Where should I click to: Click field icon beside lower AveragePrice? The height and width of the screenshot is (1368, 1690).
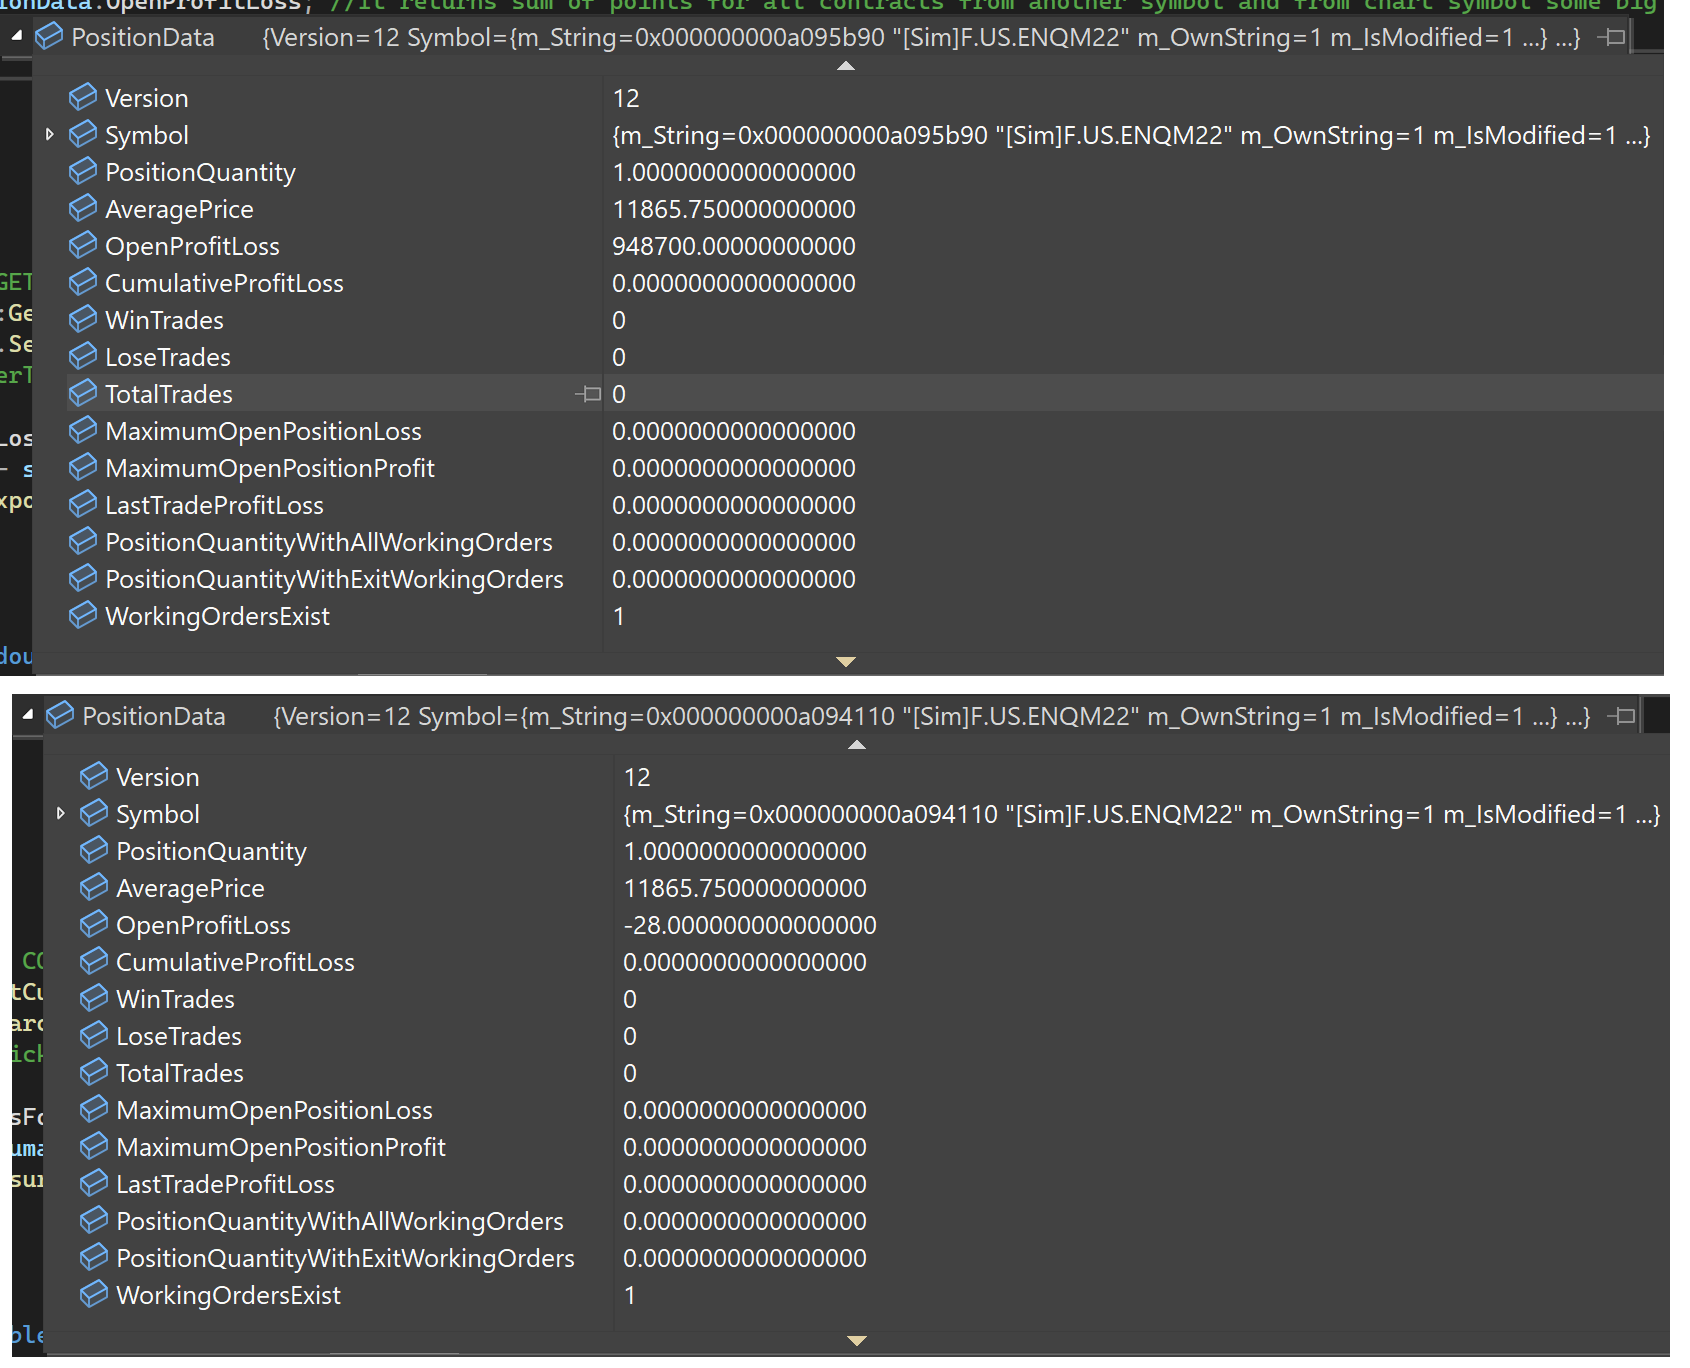point(94,887)
